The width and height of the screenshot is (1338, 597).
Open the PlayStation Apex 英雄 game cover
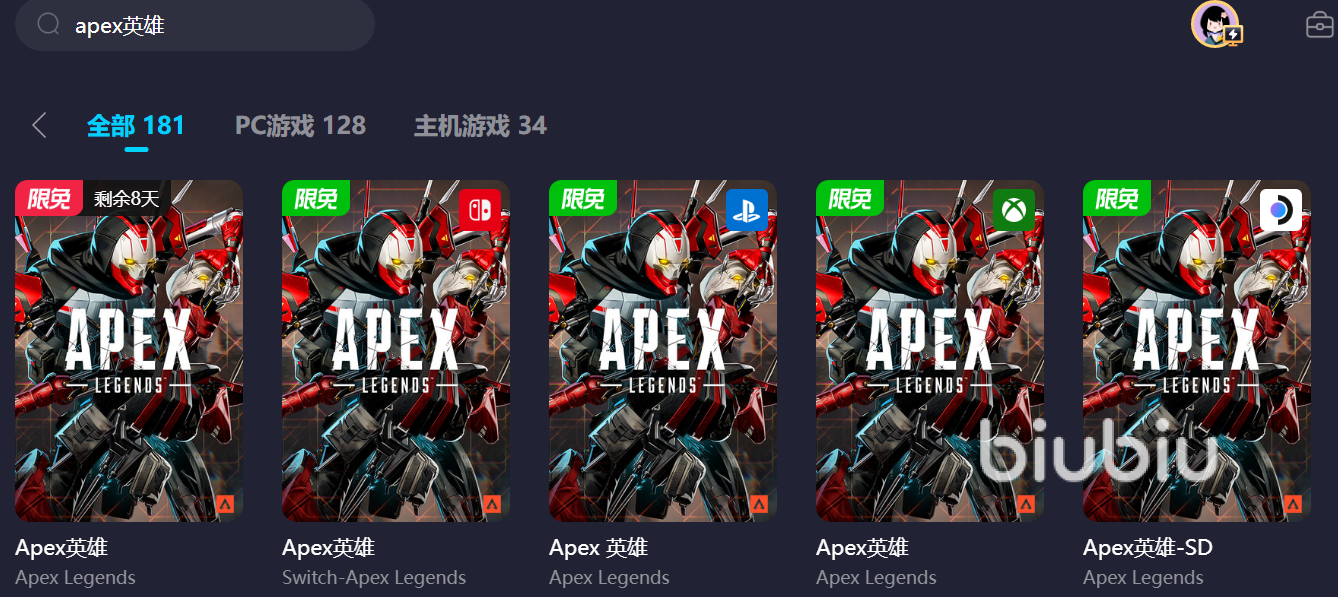point(663,351)
